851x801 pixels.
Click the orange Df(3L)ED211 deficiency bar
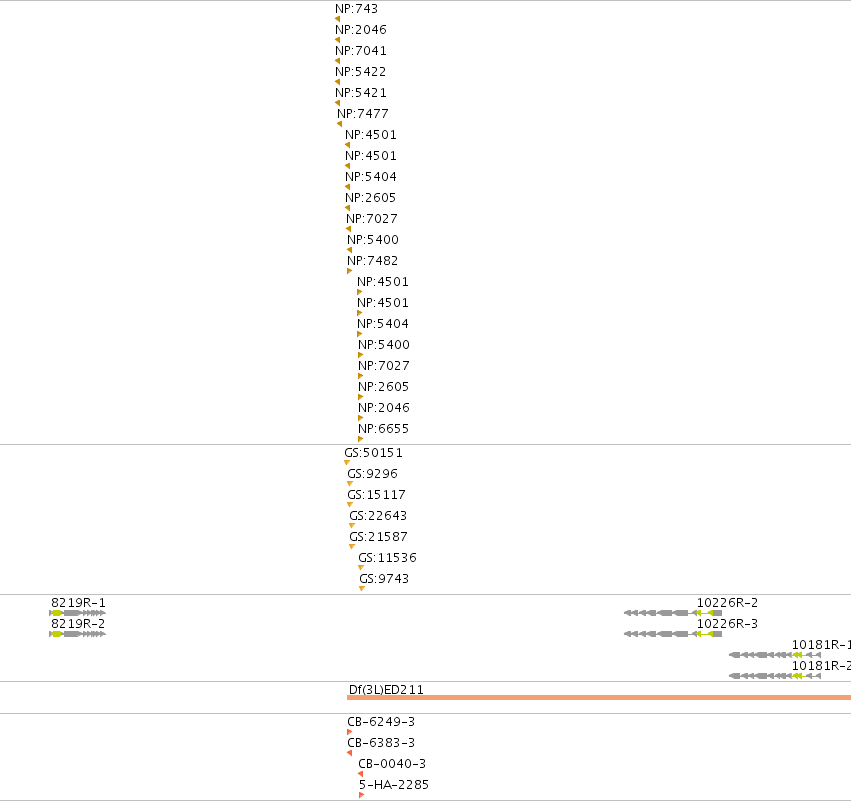[x=599, y=698]
